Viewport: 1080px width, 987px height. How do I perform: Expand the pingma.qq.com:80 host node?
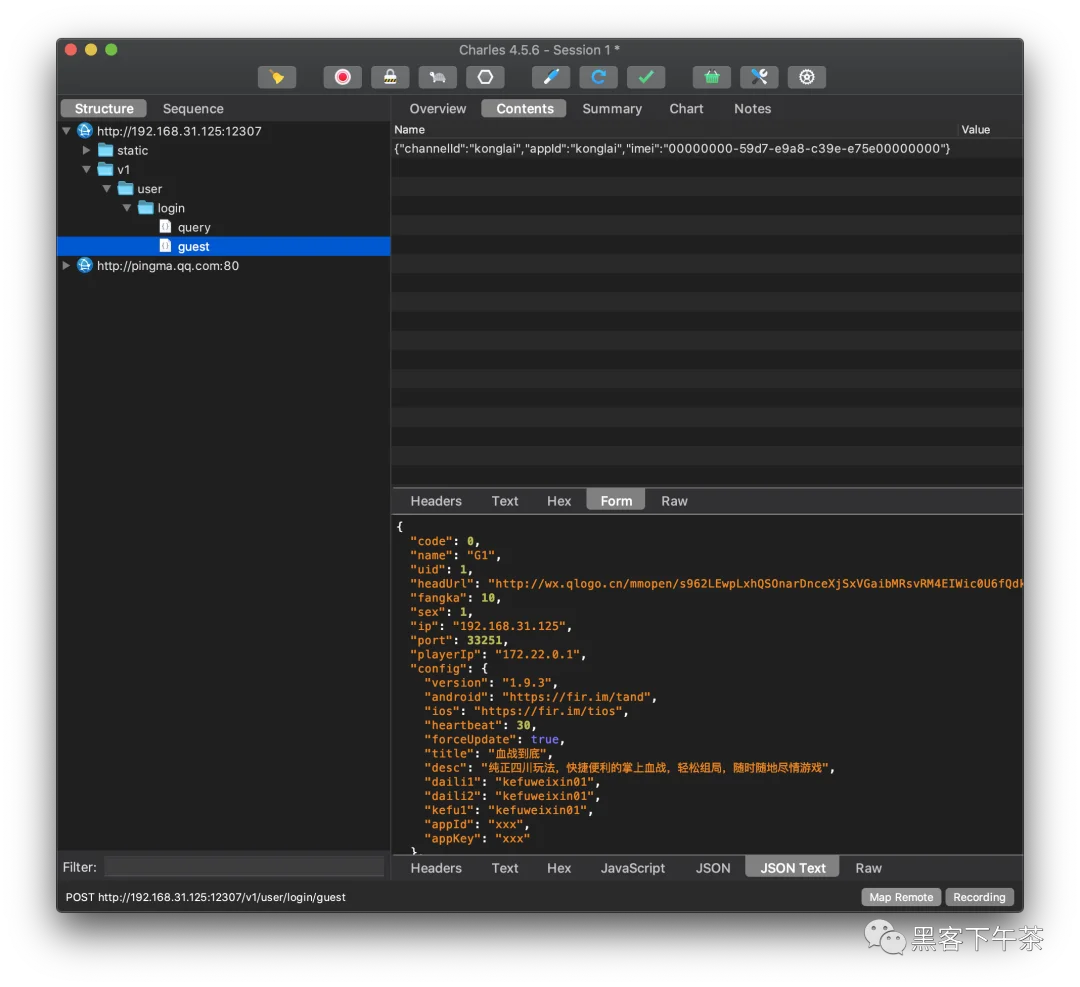pos(66,266)
